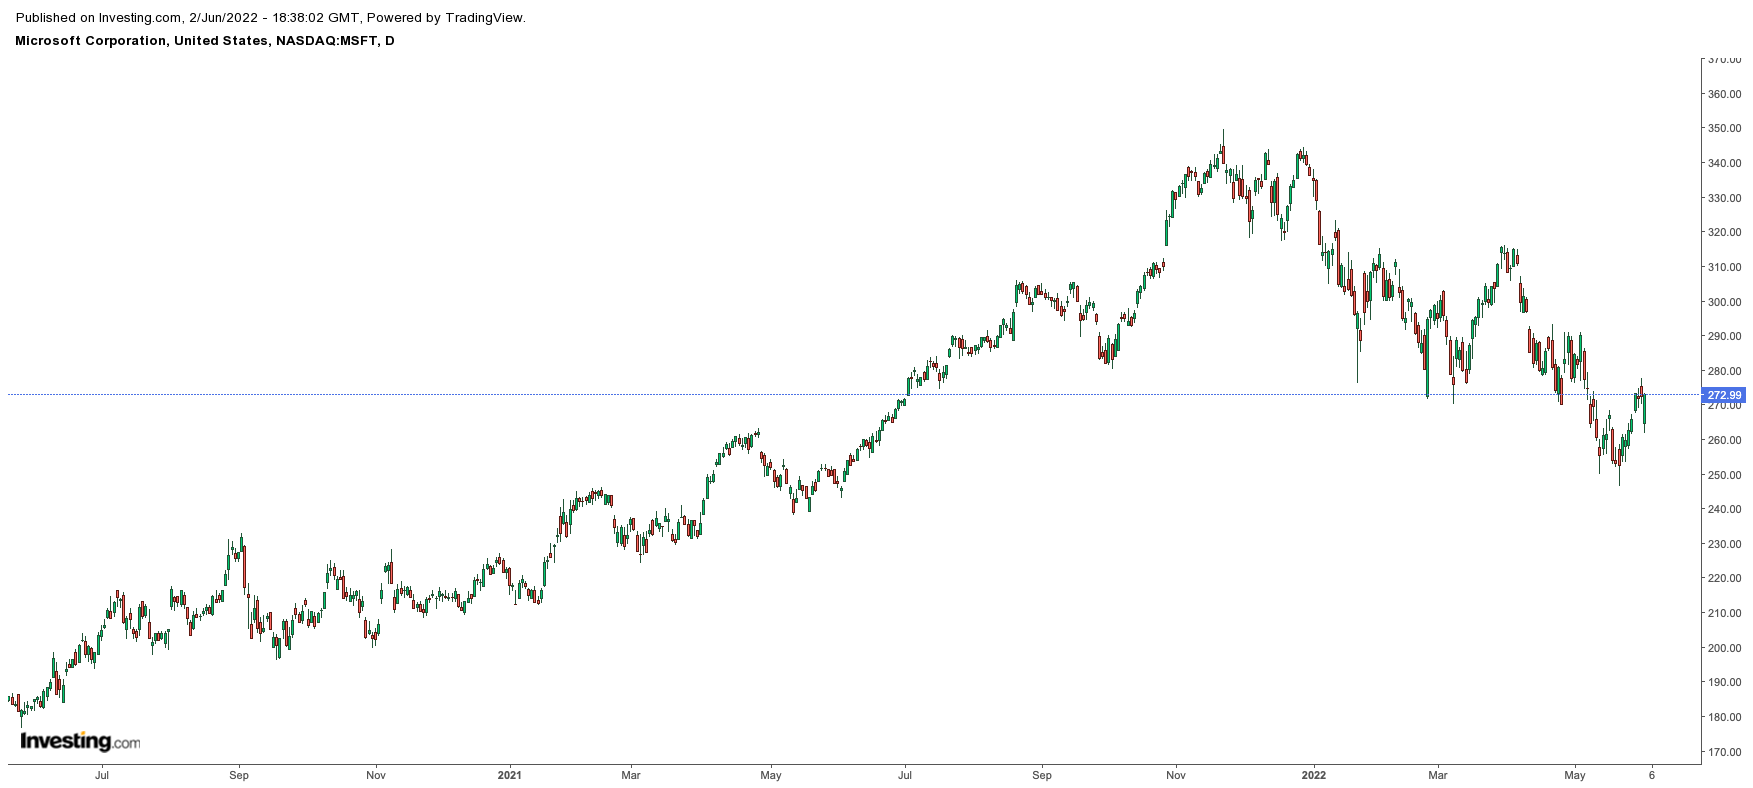Select the 260.00 price axis label
Viewport: 1753px width, 788px height.
pos(1725,440)
